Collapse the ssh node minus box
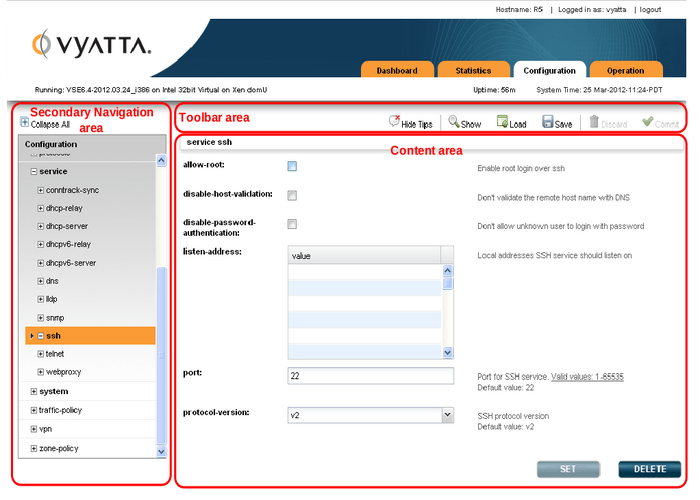Viewport: 700px width, 500px height. (x=41, y=336)
